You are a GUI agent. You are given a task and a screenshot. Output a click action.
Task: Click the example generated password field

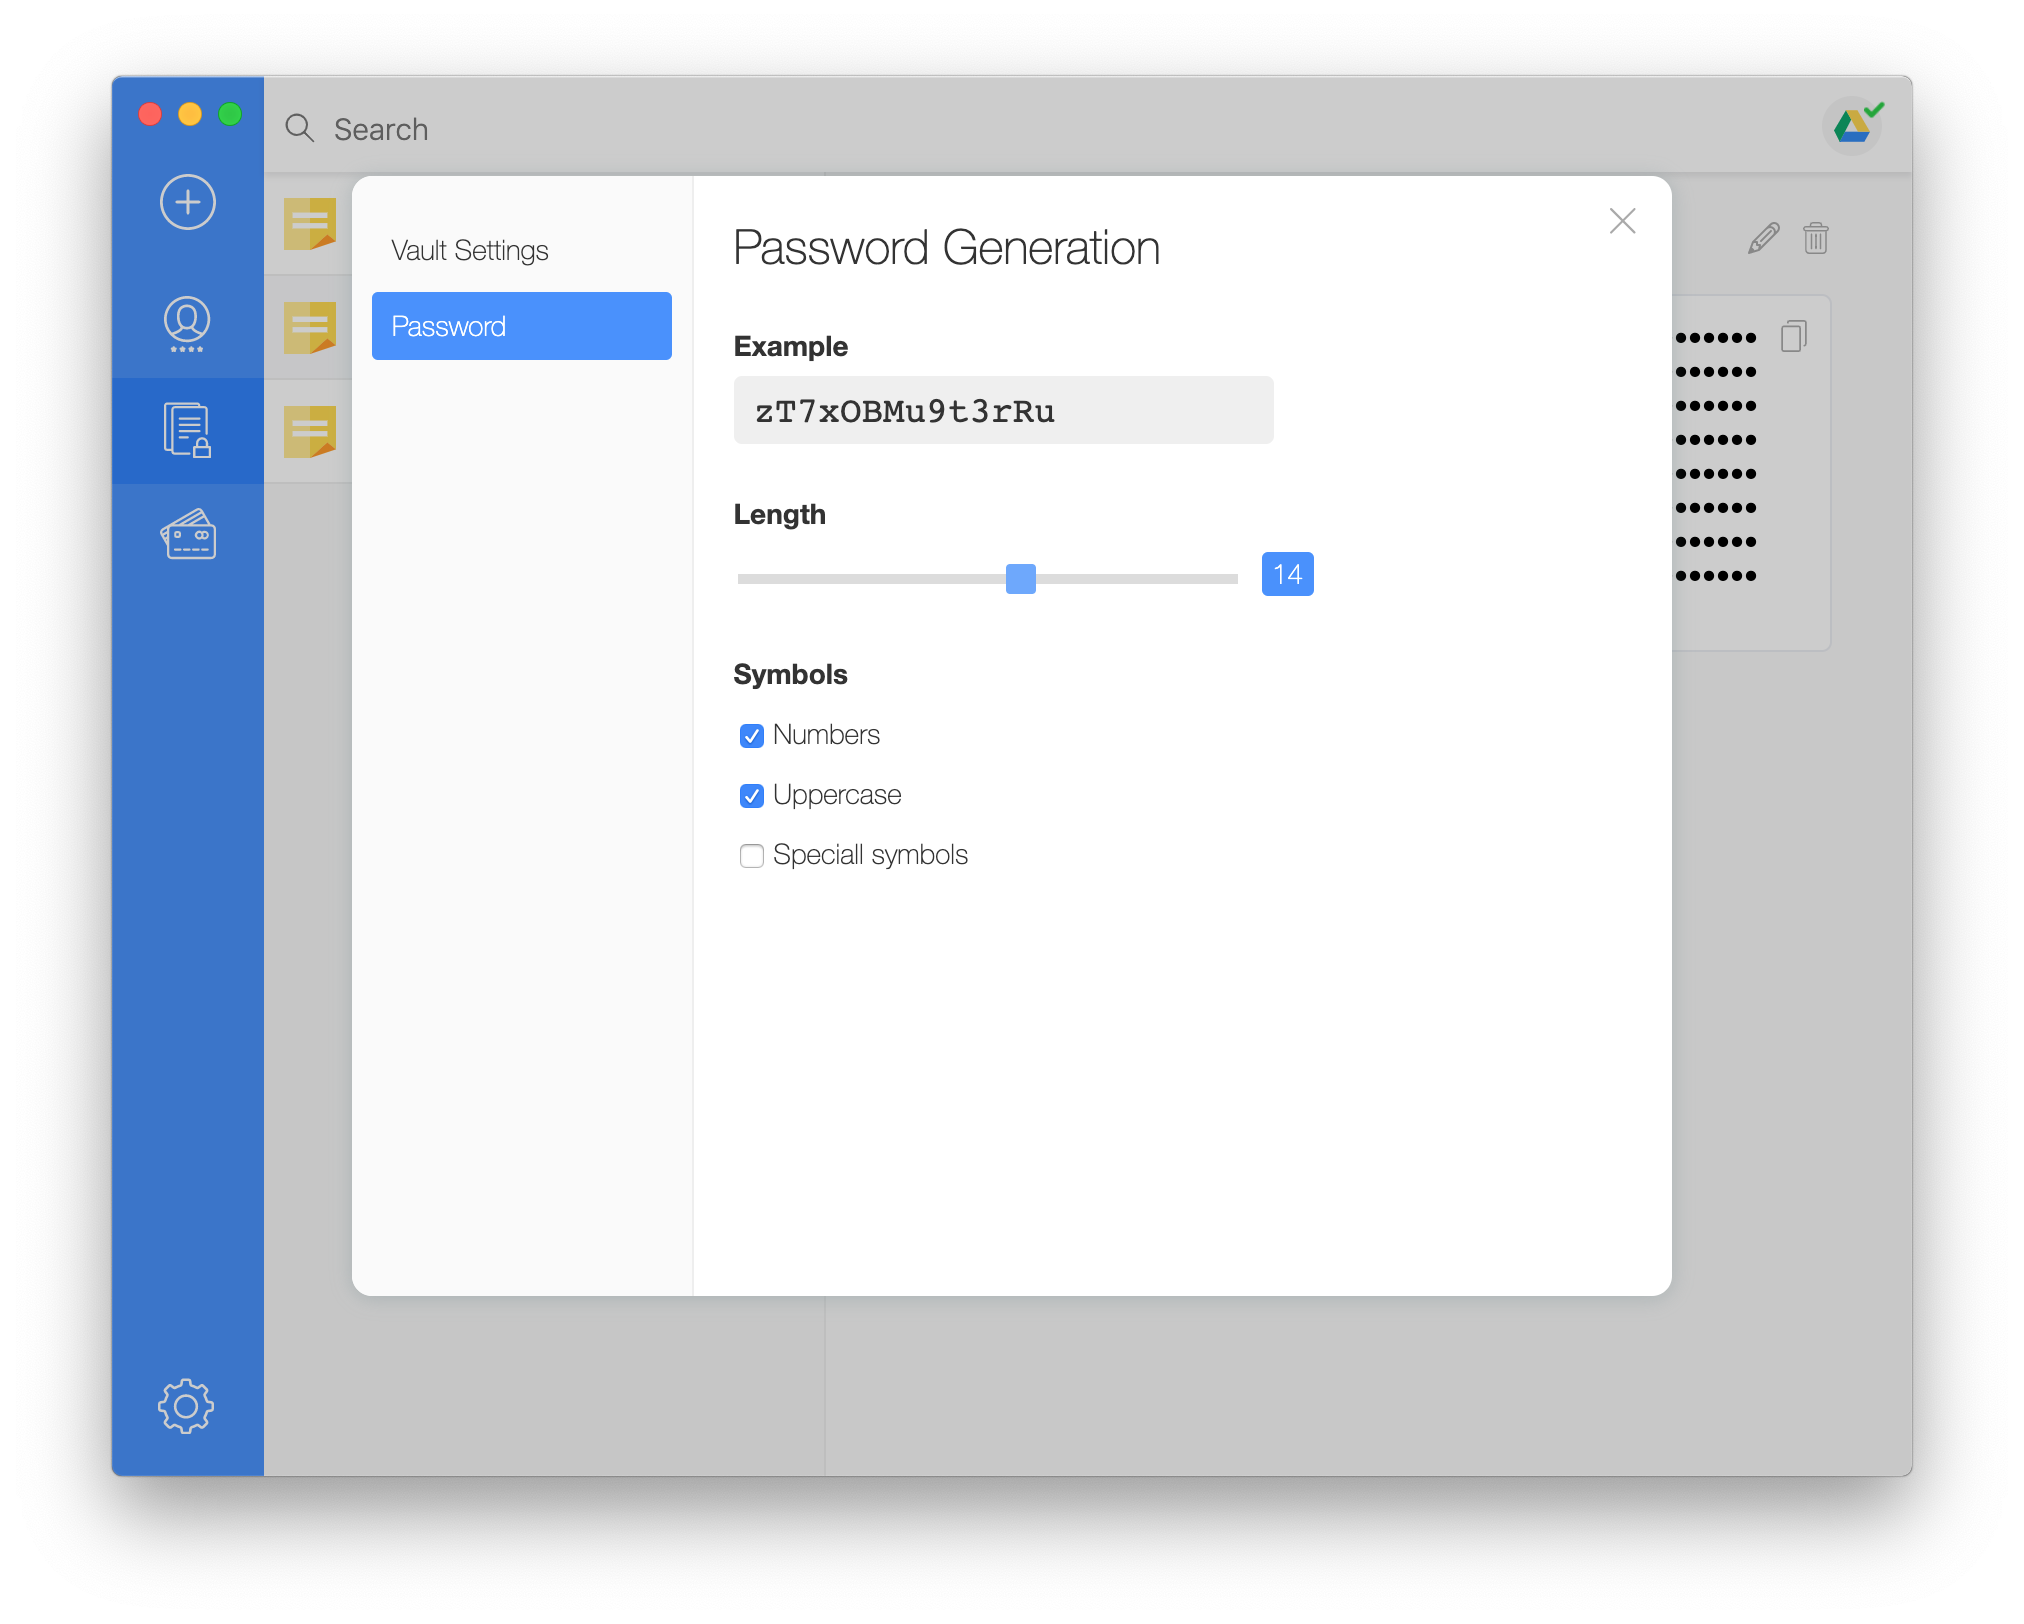(1003, 411)
